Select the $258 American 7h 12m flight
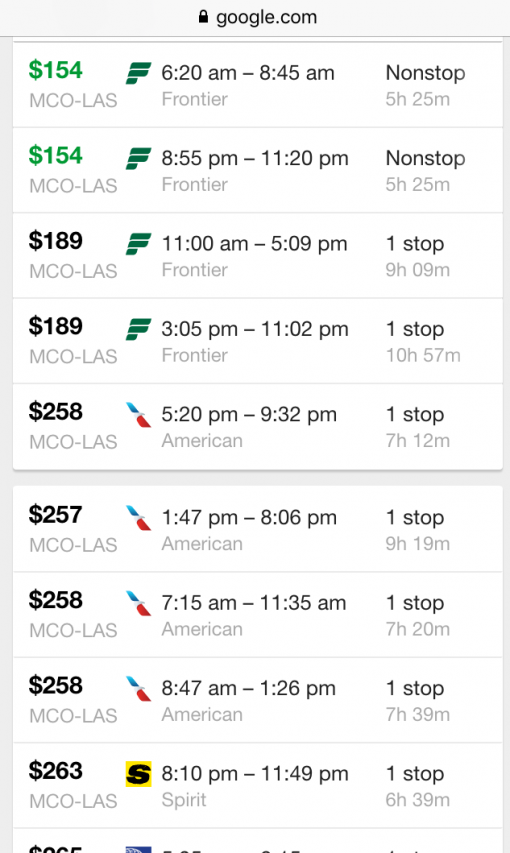The width and height of the screenshot is (510, 853). coord(257,426)
